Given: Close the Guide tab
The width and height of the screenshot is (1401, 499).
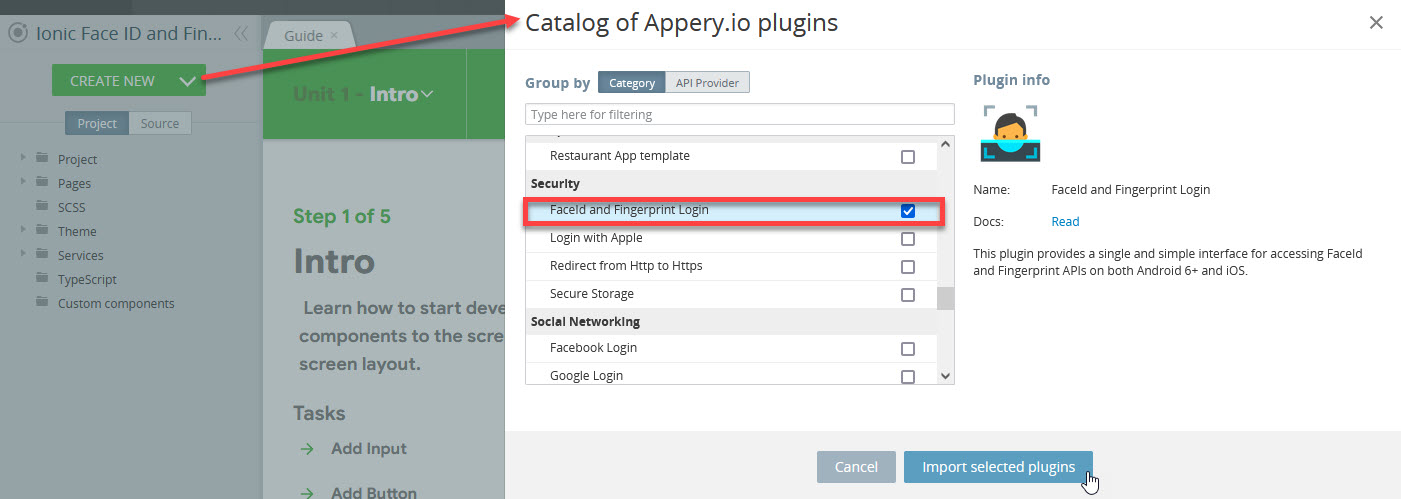Looking at the screenshot, I should coord(334,35).
